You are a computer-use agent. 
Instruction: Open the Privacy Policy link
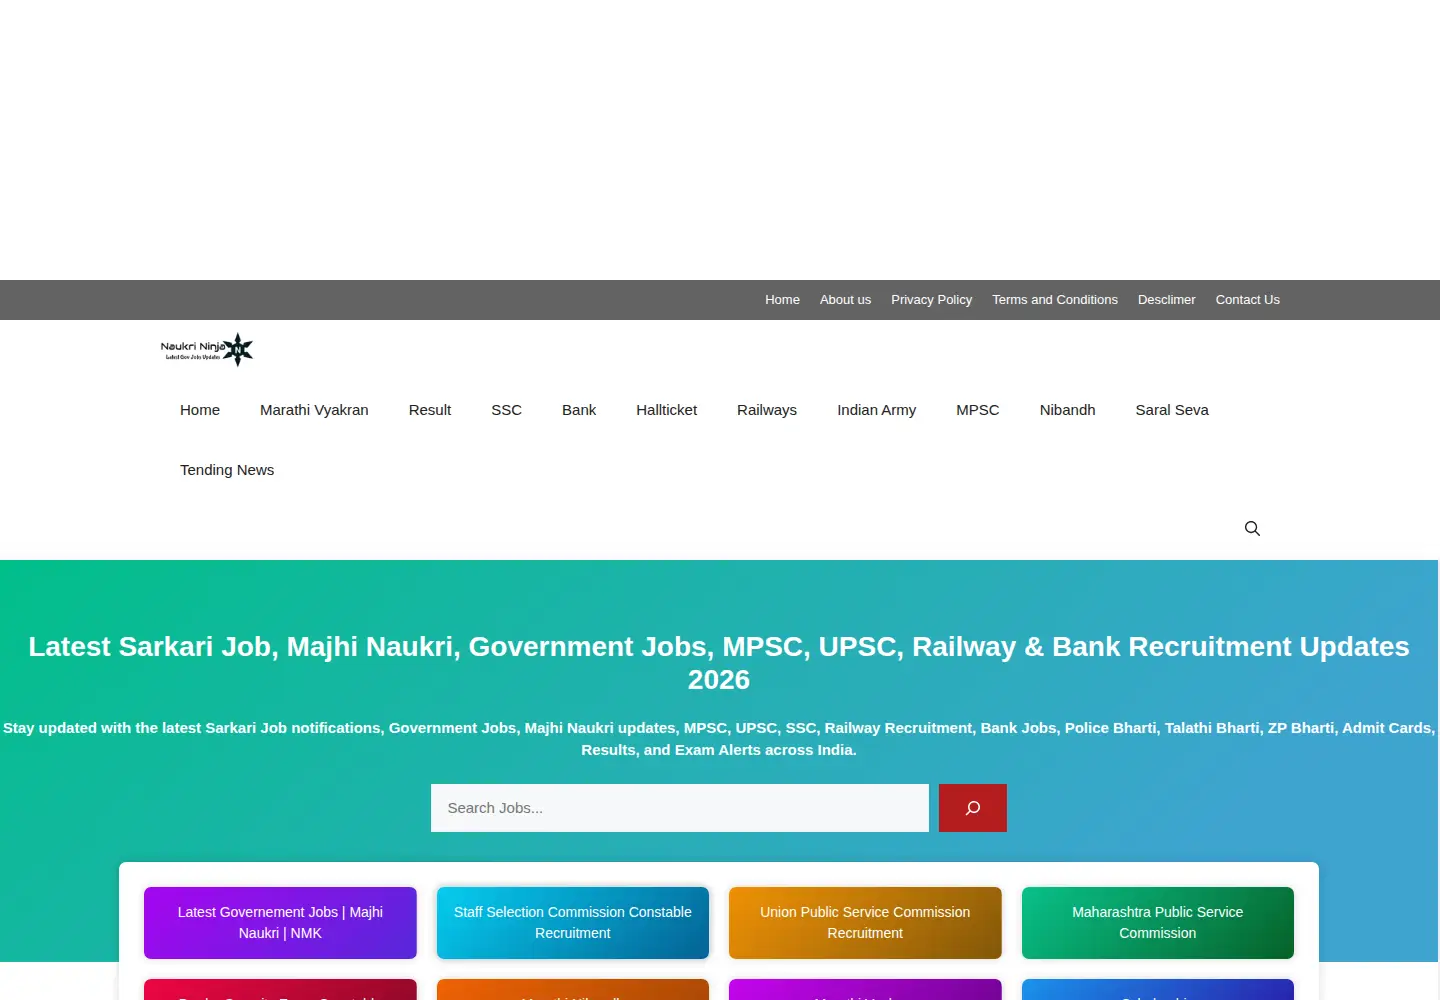[x=931, y=300]
